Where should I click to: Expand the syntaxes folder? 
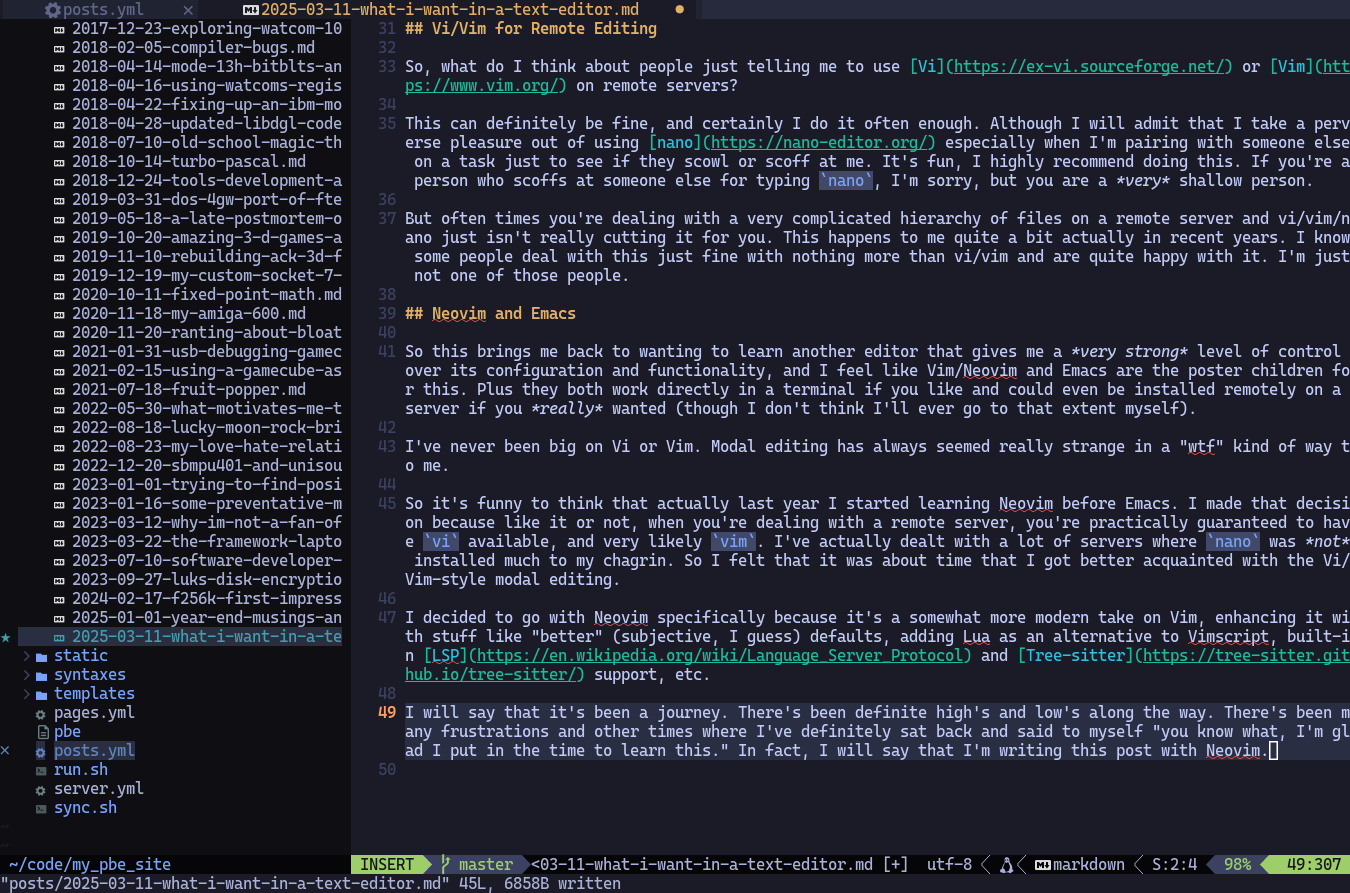coord(26,675)
